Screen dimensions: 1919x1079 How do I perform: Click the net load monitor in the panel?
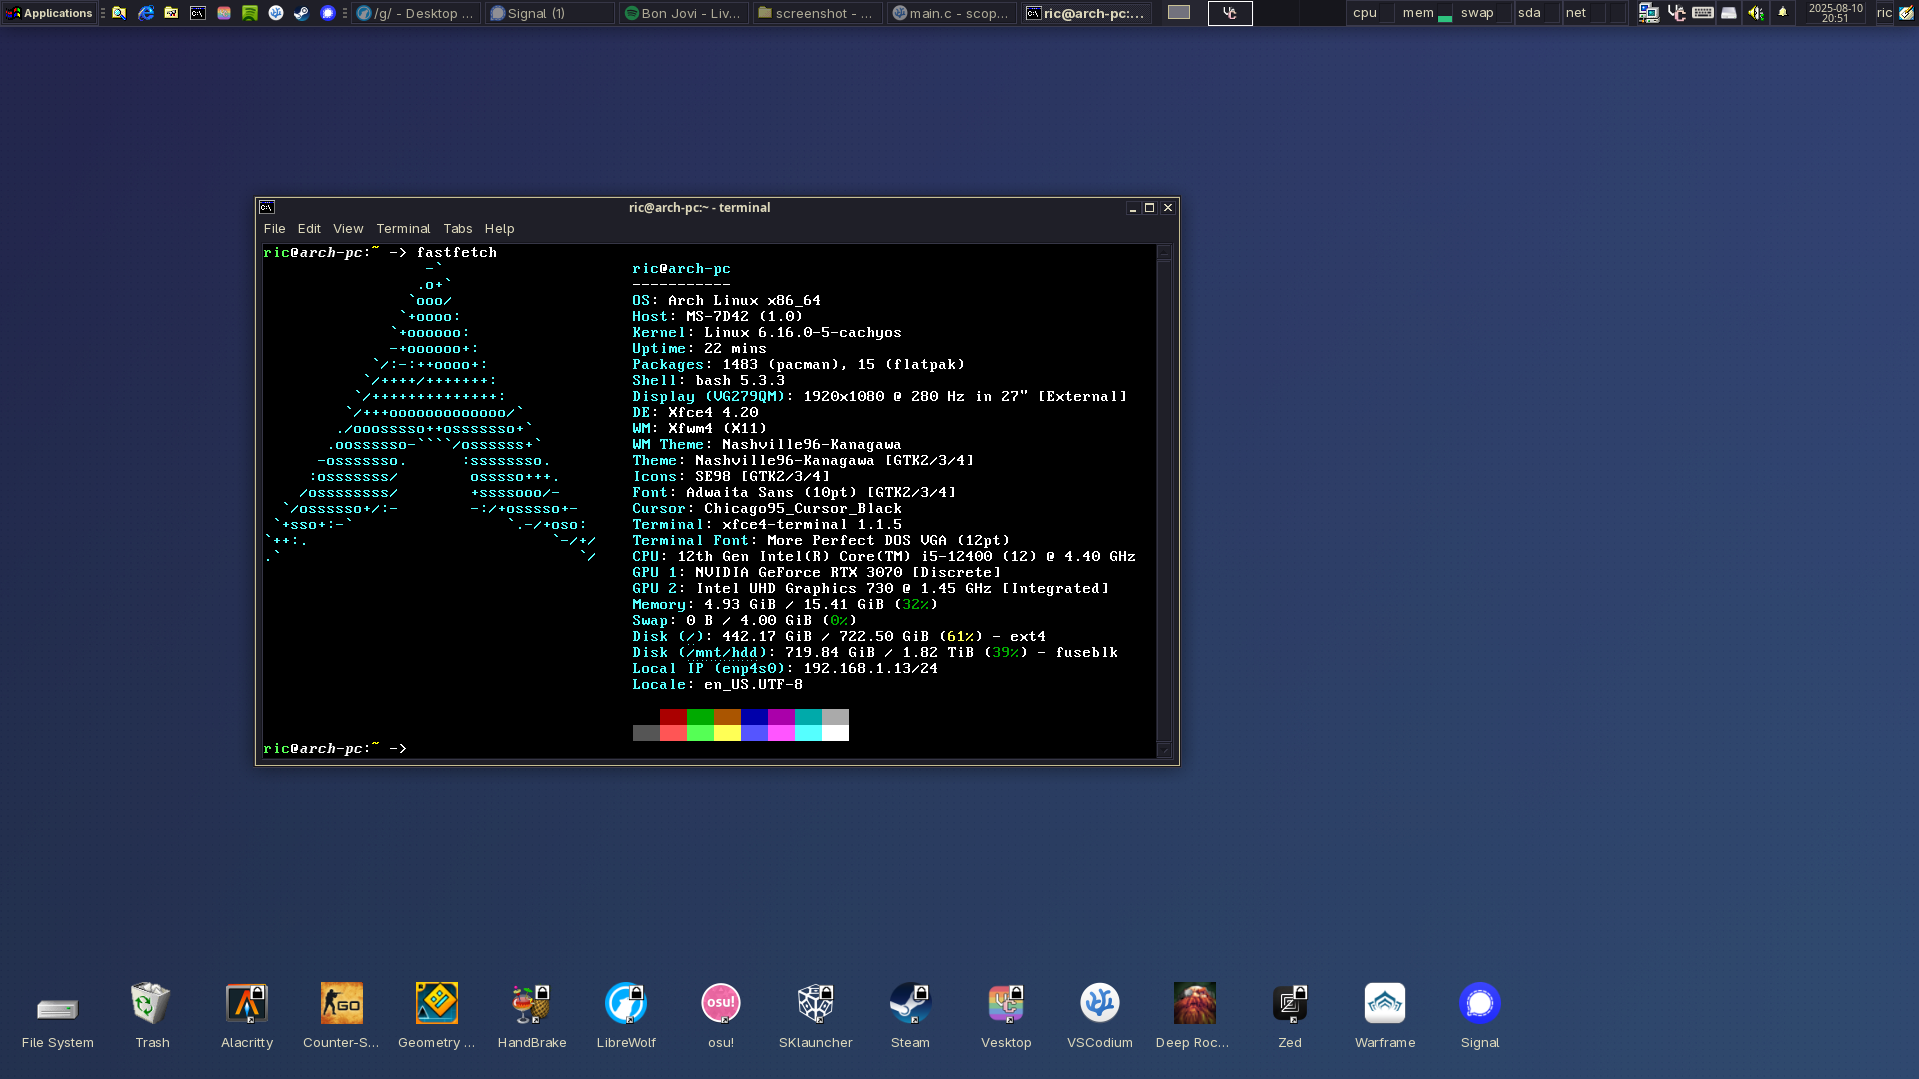tap(1594, 13)
